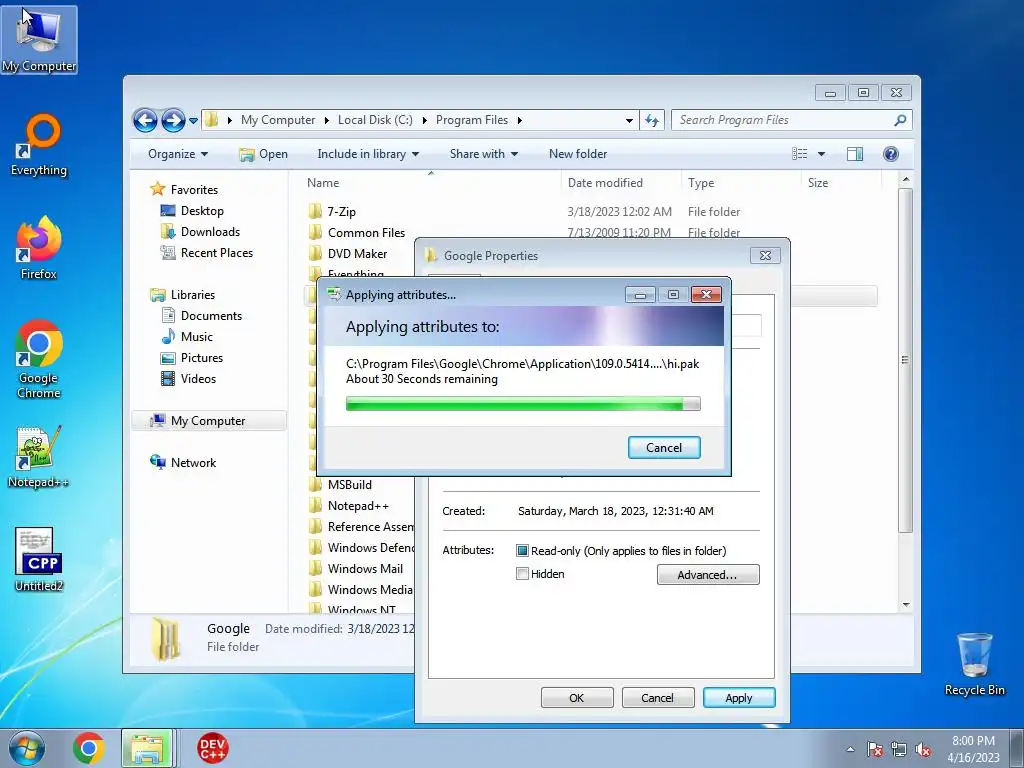This screenshot has width=1024, height=768.
Task: Open Music library
Action: click(x=187, y=336)
